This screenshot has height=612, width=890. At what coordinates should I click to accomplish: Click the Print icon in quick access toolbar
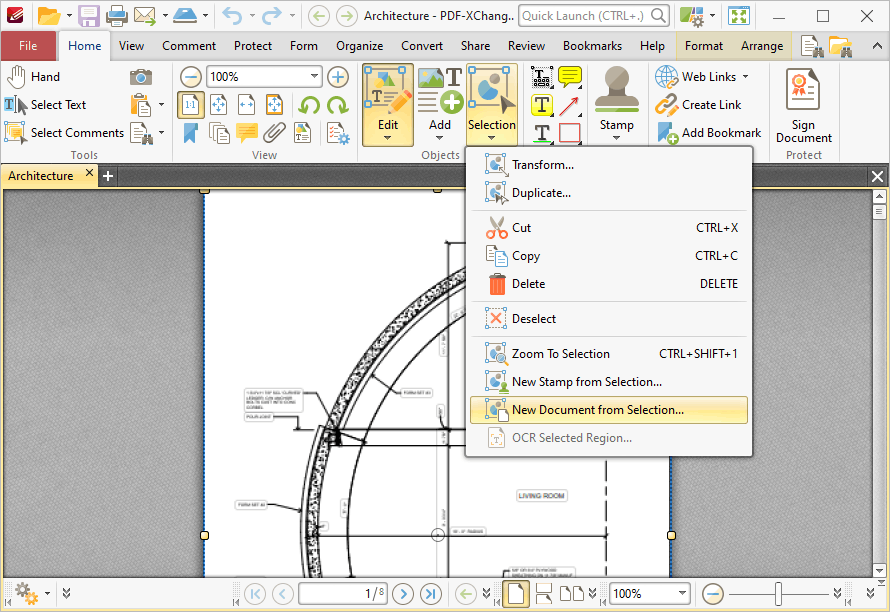pos(116,16)
